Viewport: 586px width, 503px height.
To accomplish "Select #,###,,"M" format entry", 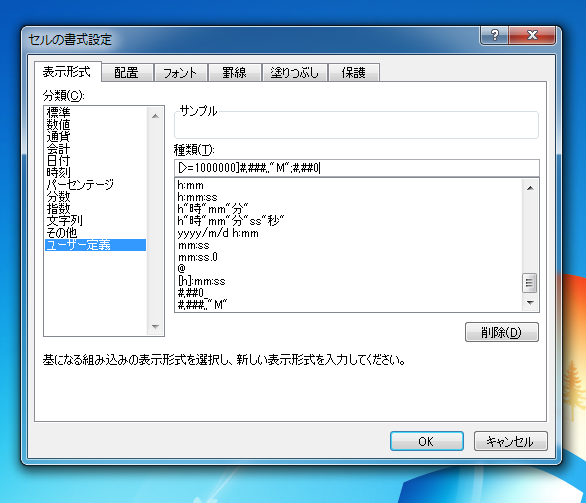I will 349,305.
